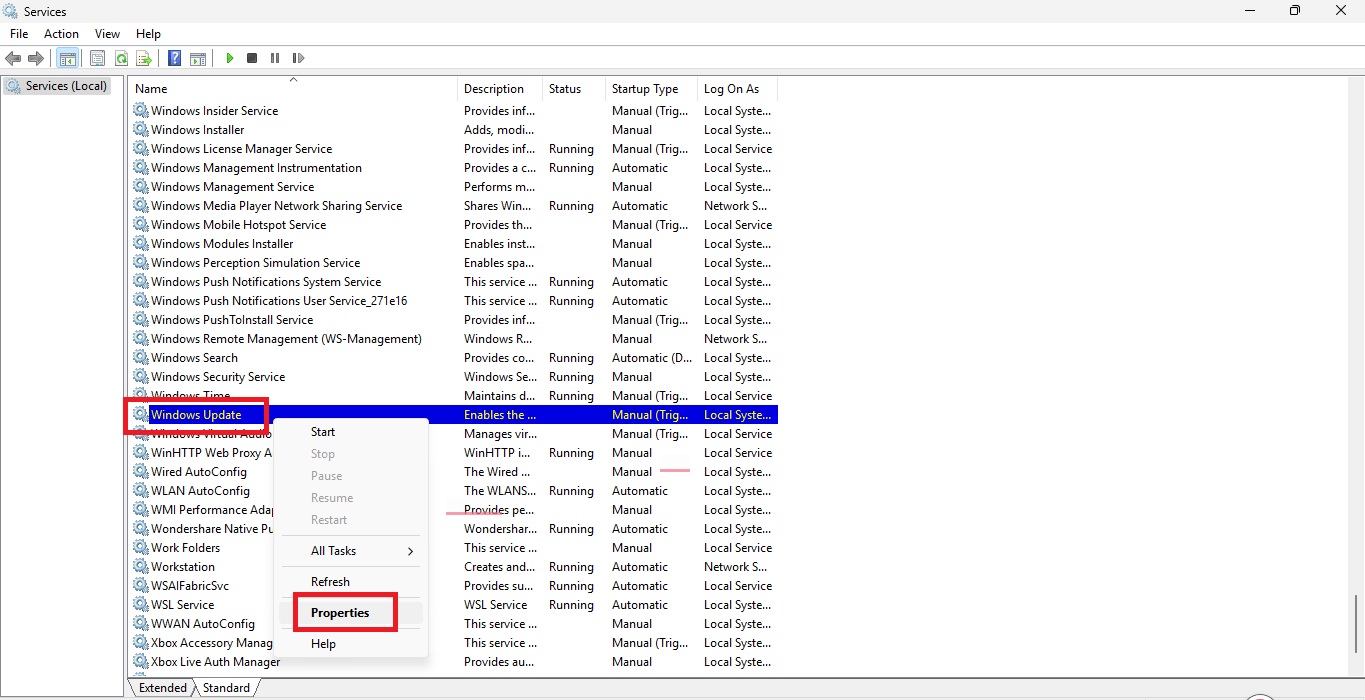Screen dimensions: 1365x700
Task: Click gear icon beside Xbox Live Auth Manager
Action: (x=141, y=662)
